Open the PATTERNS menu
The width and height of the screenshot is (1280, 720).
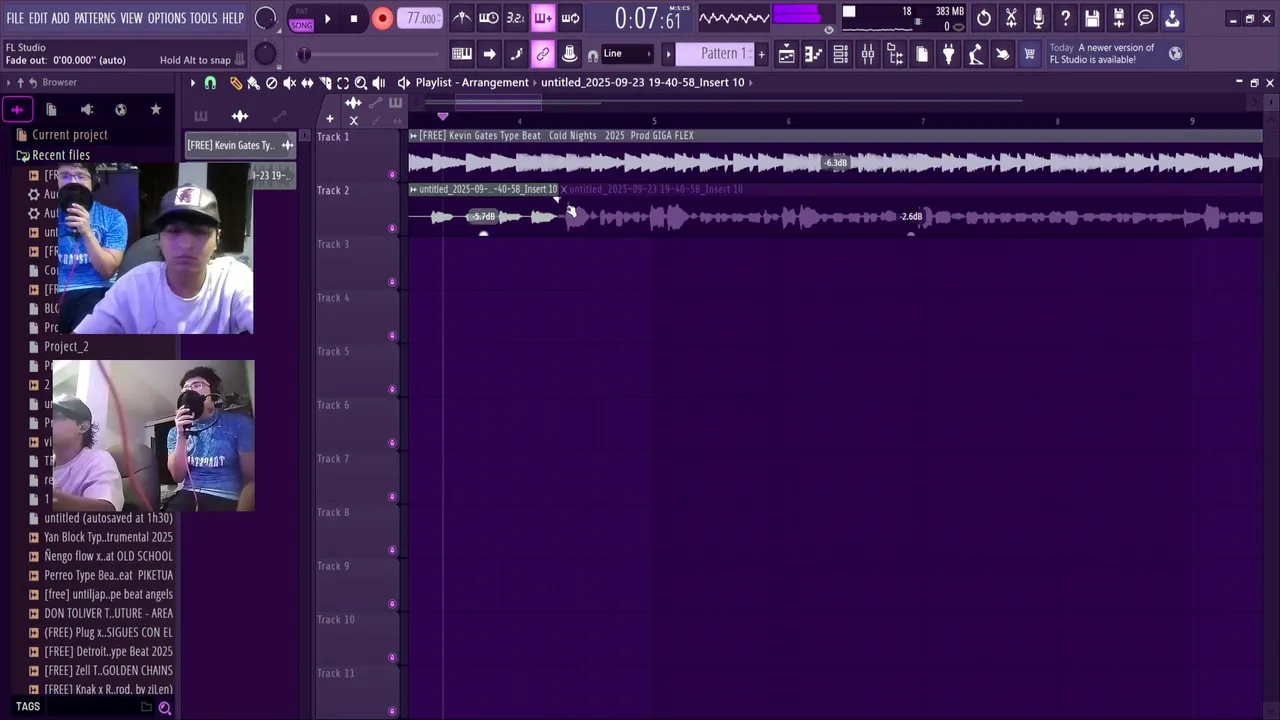(95, 18)
